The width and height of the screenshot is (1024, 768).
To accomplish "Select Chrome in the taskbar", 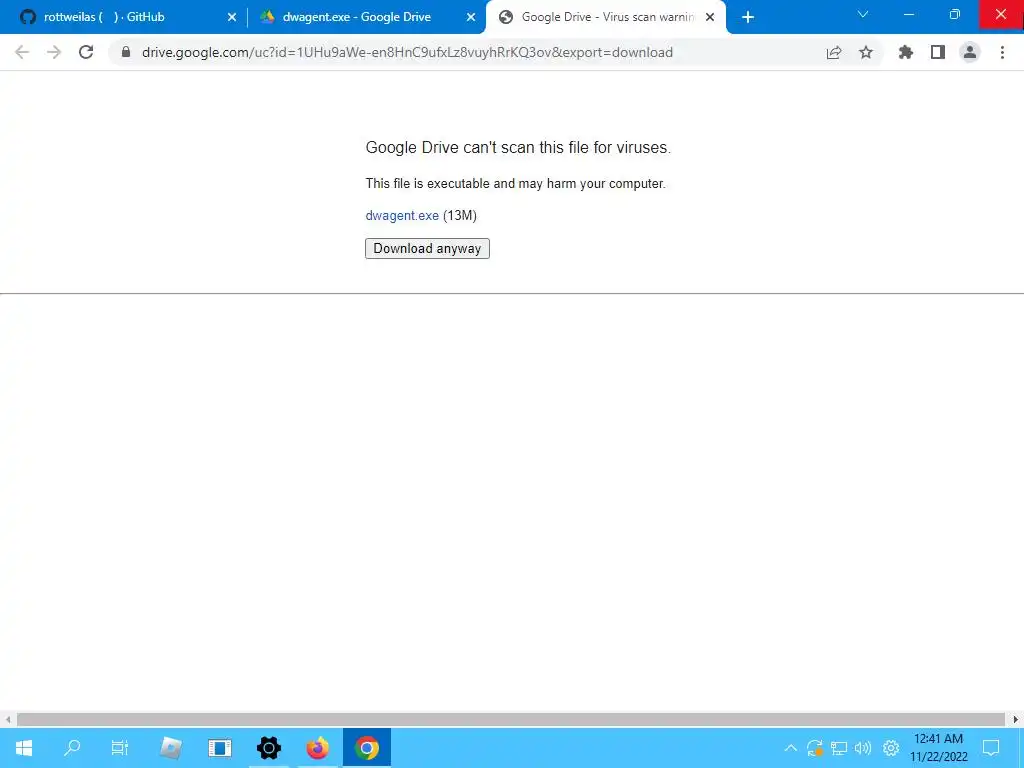I will pyautogui.click(x=367, y=748).
